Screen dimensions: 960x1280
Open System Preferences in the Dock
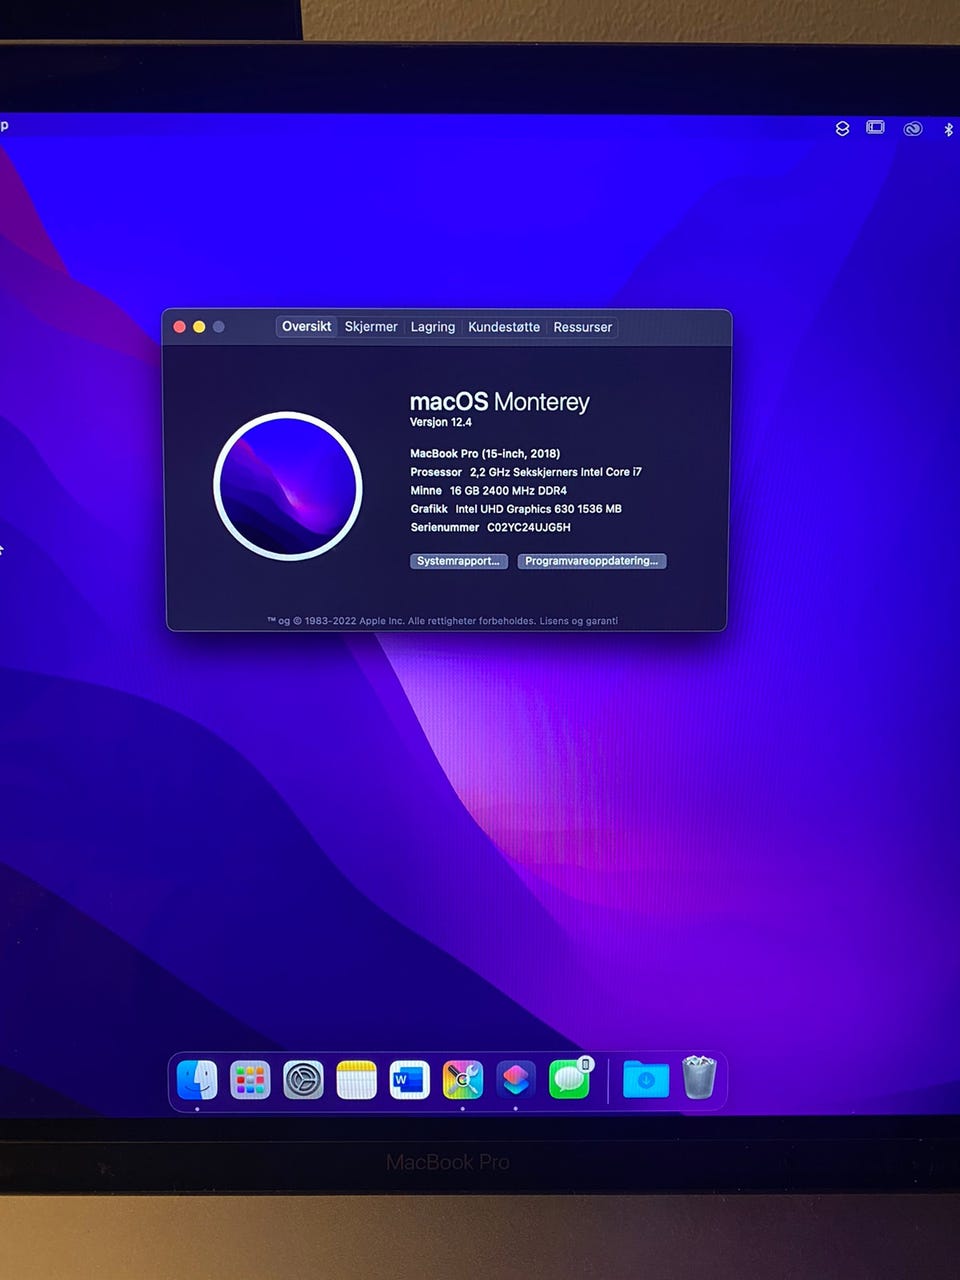pos(303,1080)
